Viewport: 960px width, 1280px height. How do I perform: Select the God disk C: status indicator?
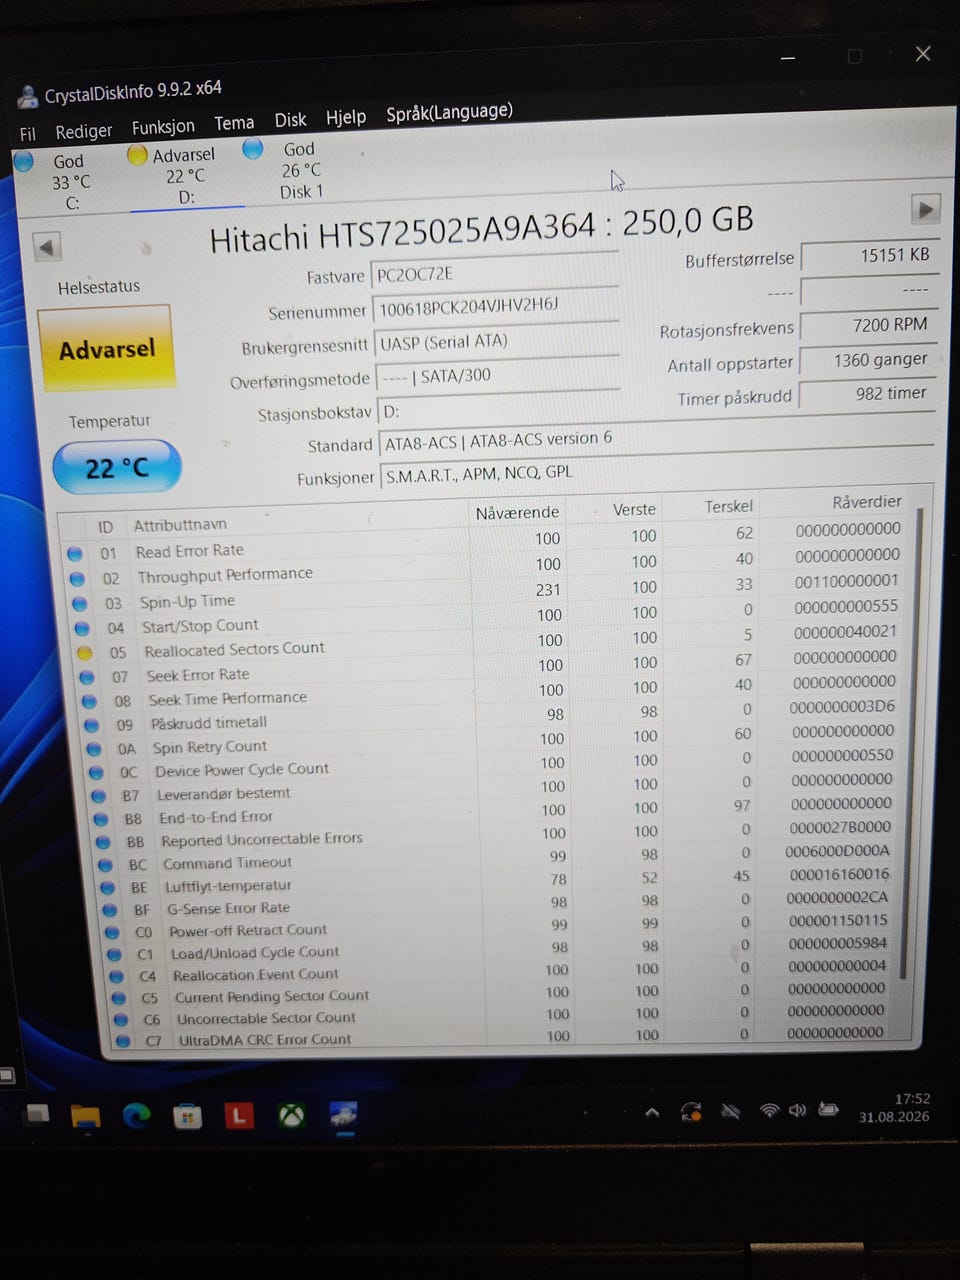(57, 181)
